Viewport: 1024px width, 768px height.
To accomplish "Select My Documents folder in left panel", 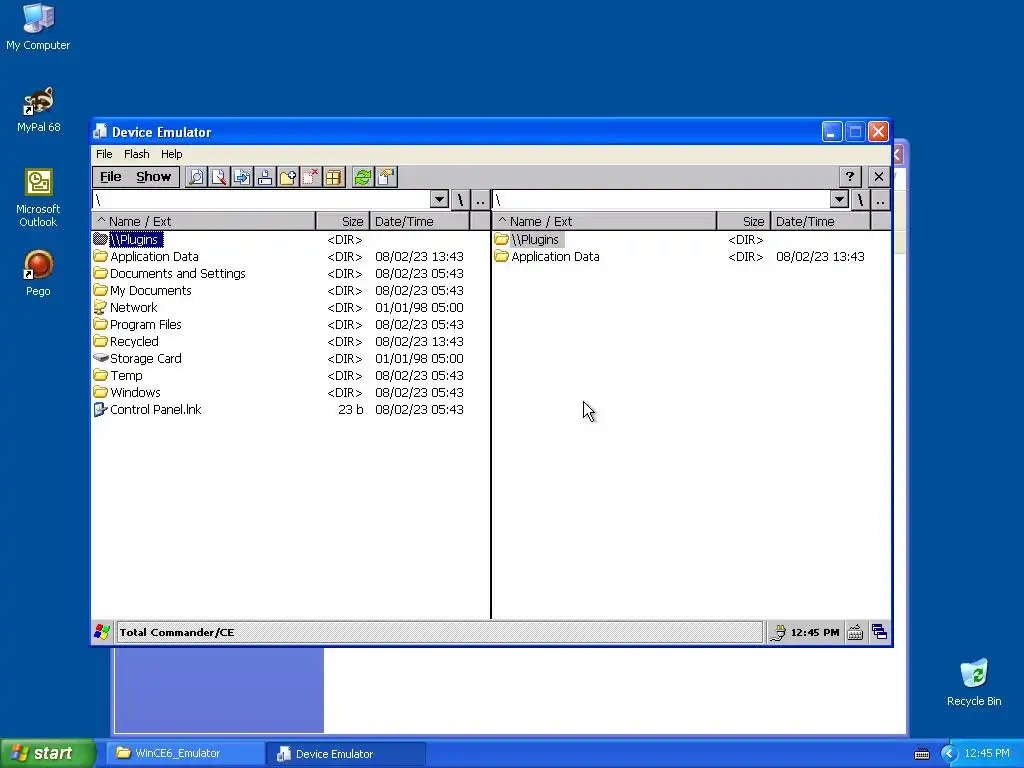I will [151, 291].
